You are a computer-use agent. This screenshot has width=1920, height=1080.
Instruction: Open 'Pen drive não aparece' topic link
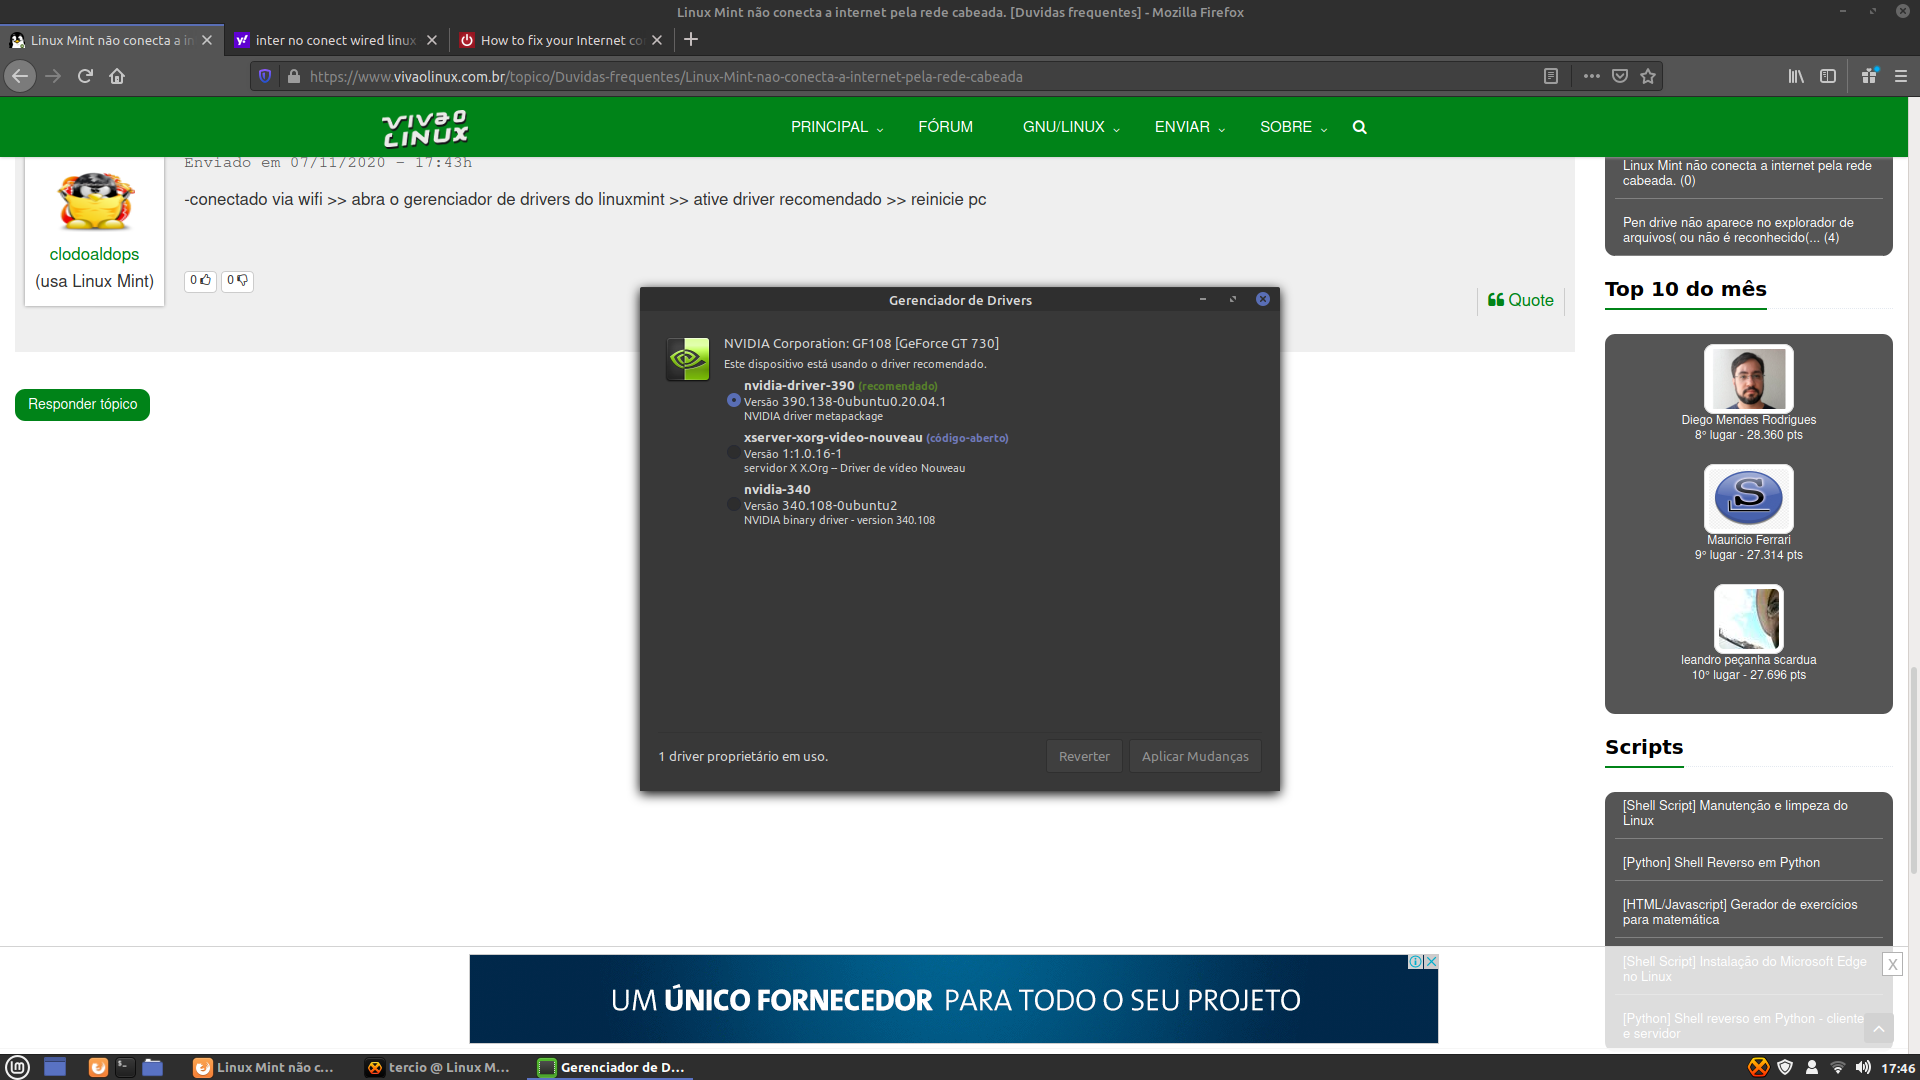[x=1737, y=230]
